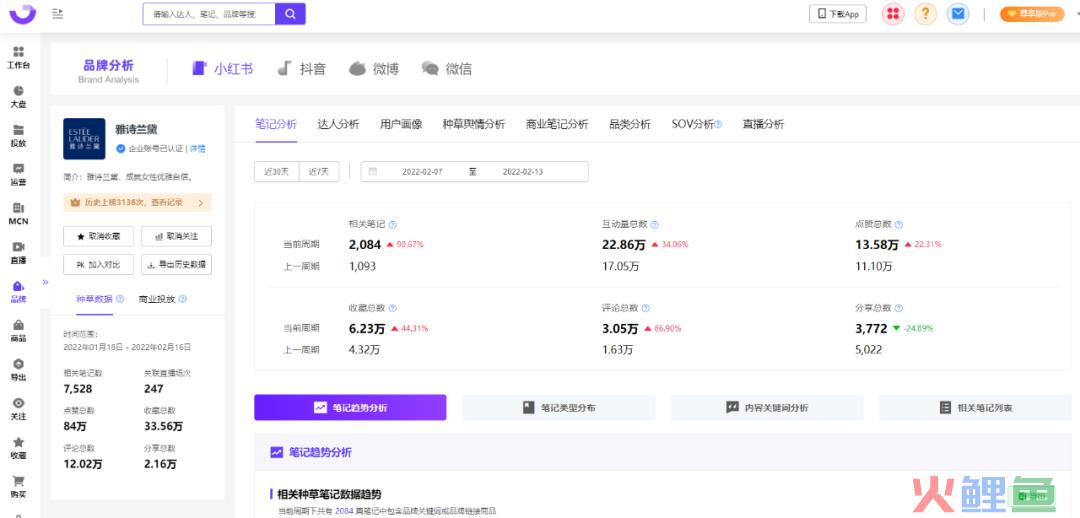Click the orange Pro membership badge
The image size is (1080, 518).
(x=1032, y=14)
